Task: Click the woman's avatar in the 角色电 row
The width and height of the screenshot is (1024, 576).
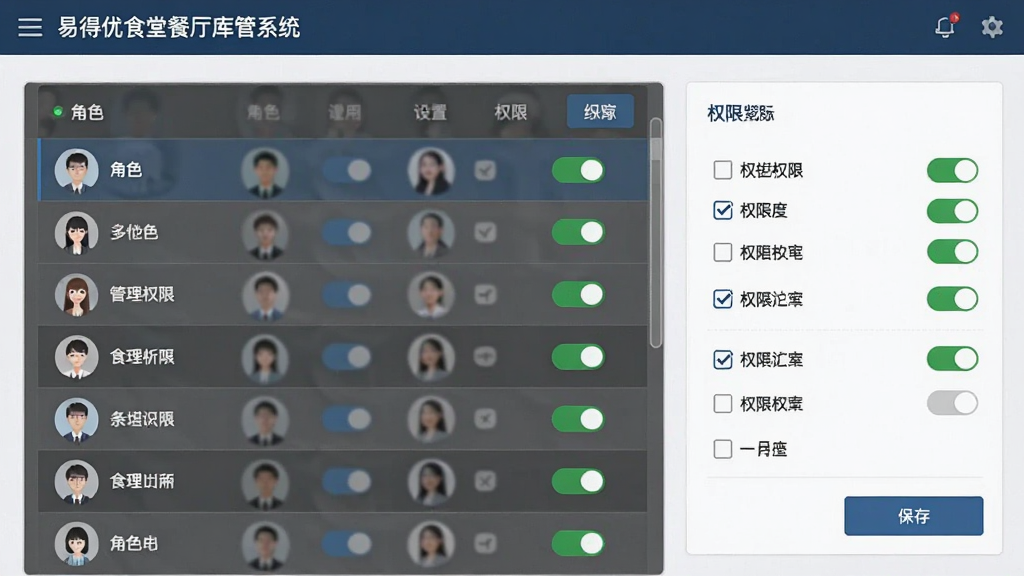Action: pyautogui.click(x=431, y=544)
